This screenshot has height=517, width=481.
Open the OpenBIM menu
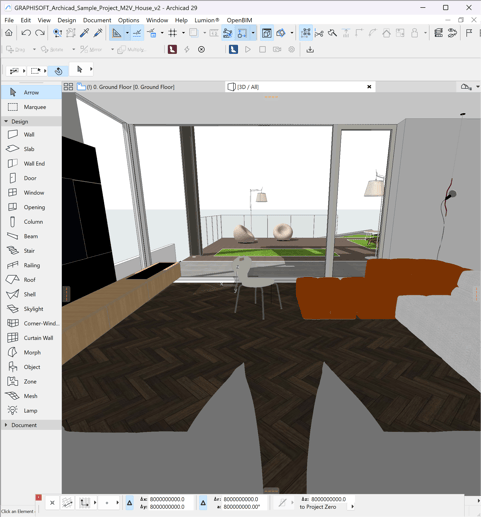(239, 20)
